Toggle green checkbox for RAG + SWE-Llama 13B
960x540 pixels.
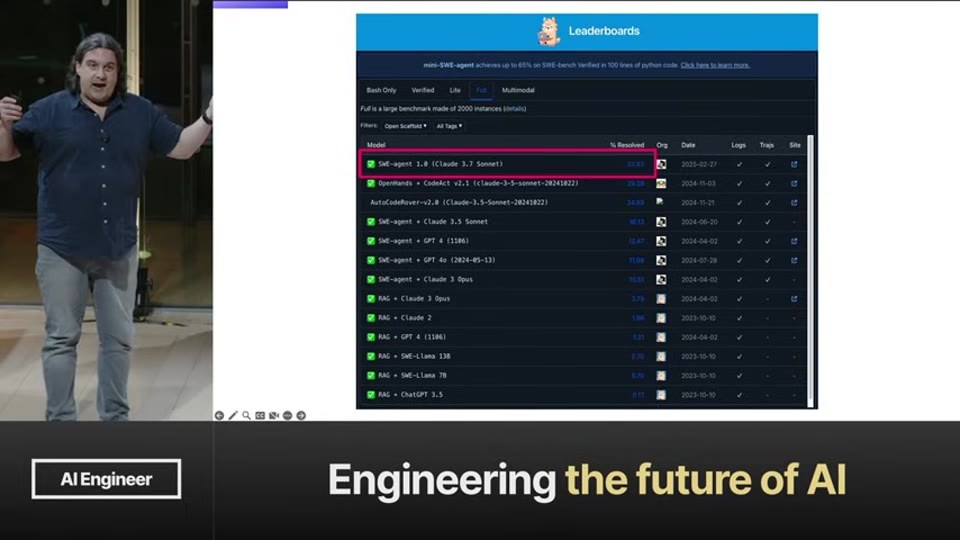[371, 356]
